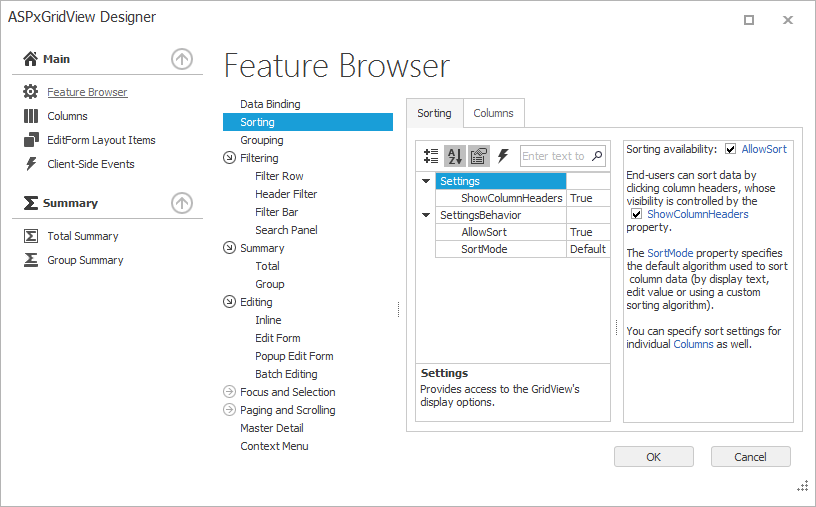Click the ShowColumnHeaders hyperlink
Screen dimensions: 816x507
coord(697,214)
